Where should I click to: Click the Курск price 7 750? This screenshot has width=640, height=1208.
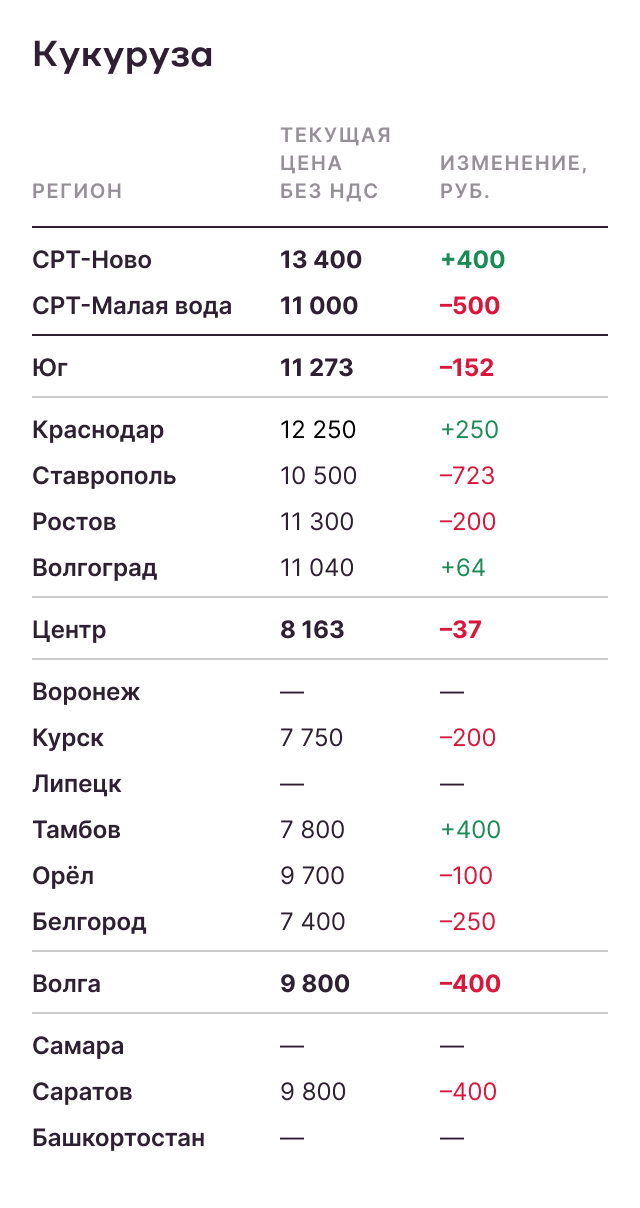pos(311,738)
